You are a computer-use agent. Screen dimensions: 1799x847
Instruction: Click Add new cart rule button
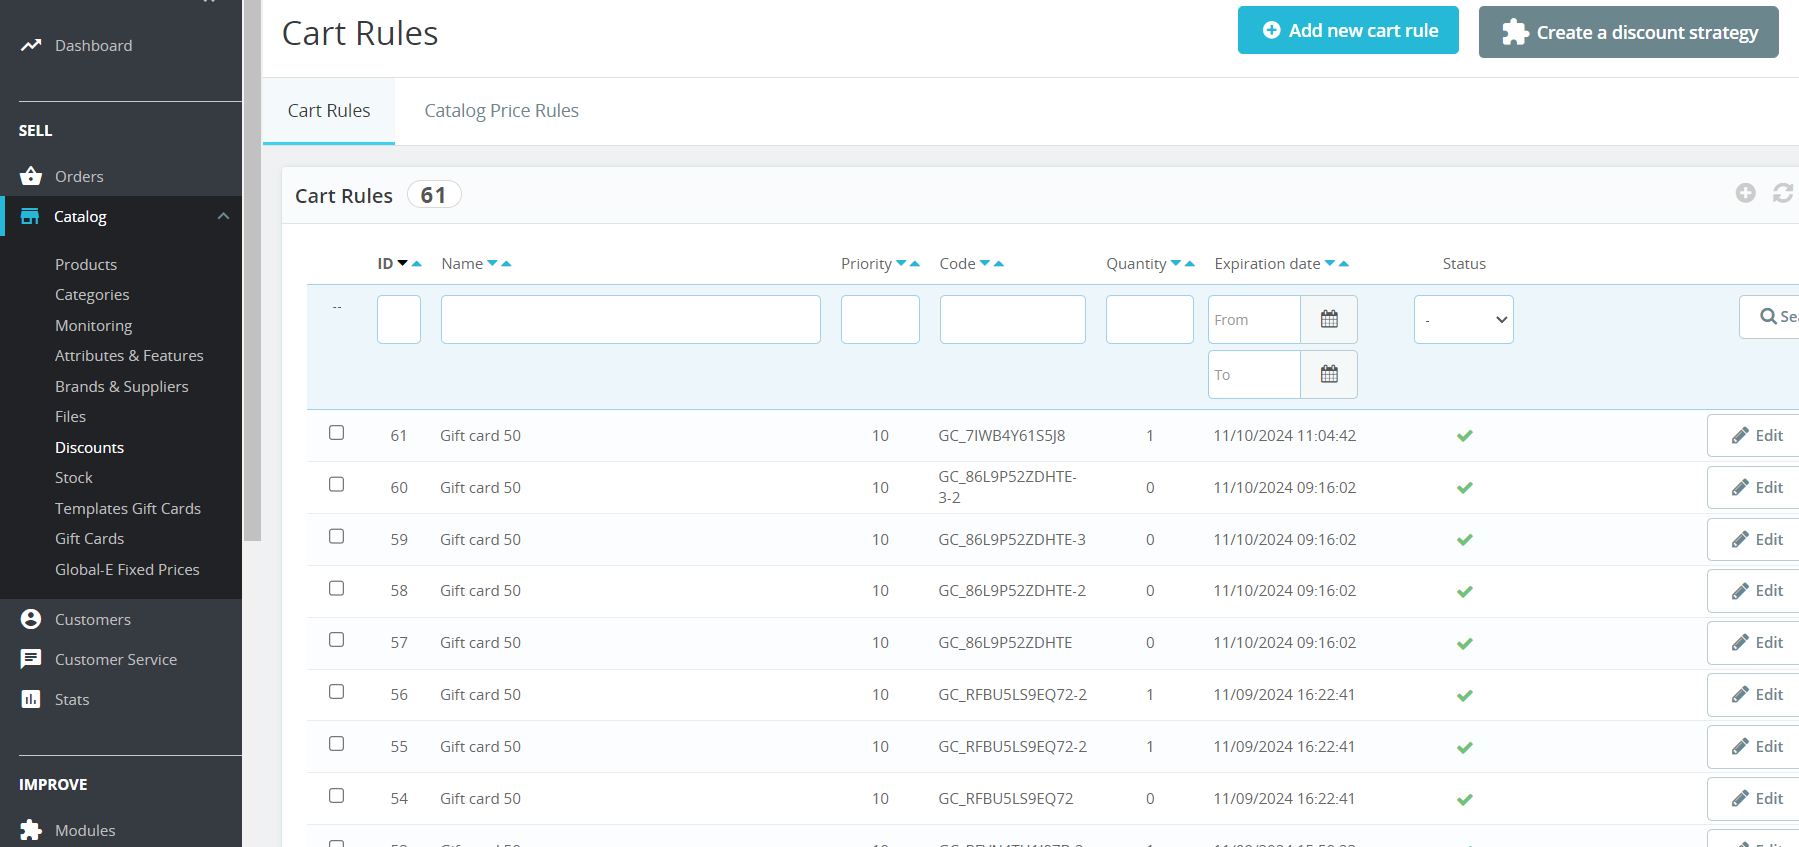click(x=1347, y=31)
